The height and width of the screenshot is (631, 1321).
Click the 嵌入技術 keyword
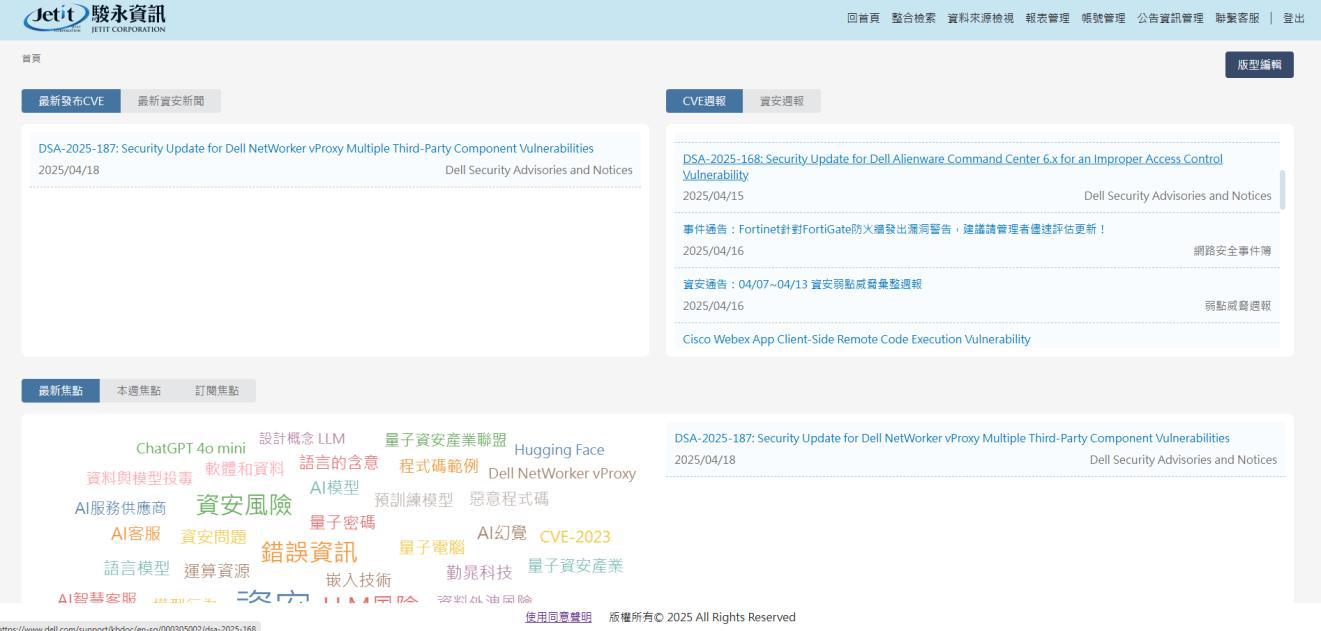point(359,580)
